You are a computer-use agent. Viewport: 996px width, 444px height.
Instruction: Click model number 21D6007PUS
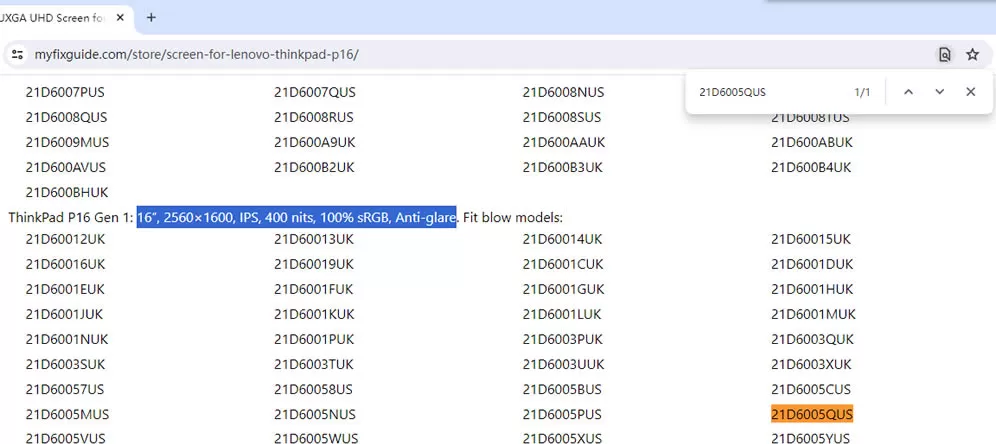[x=65, y=93]
